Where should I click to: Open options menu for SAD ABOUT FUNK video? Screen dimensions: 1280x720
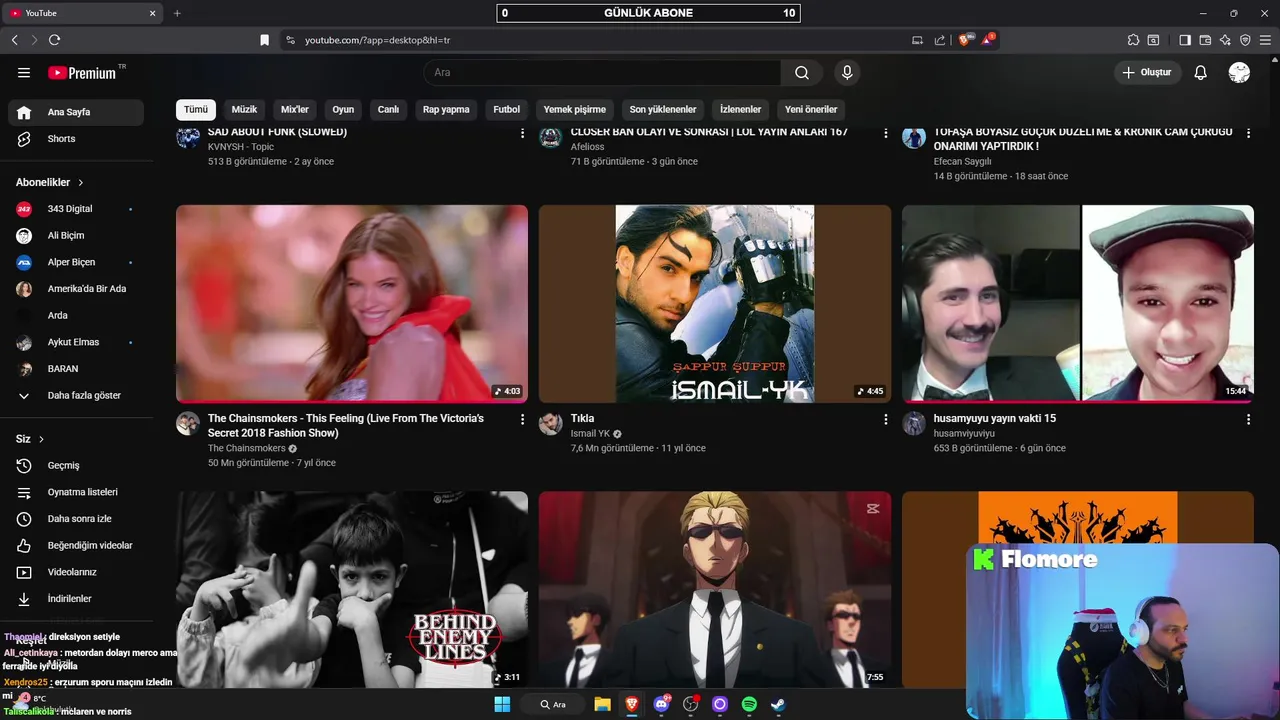point(522,133)
